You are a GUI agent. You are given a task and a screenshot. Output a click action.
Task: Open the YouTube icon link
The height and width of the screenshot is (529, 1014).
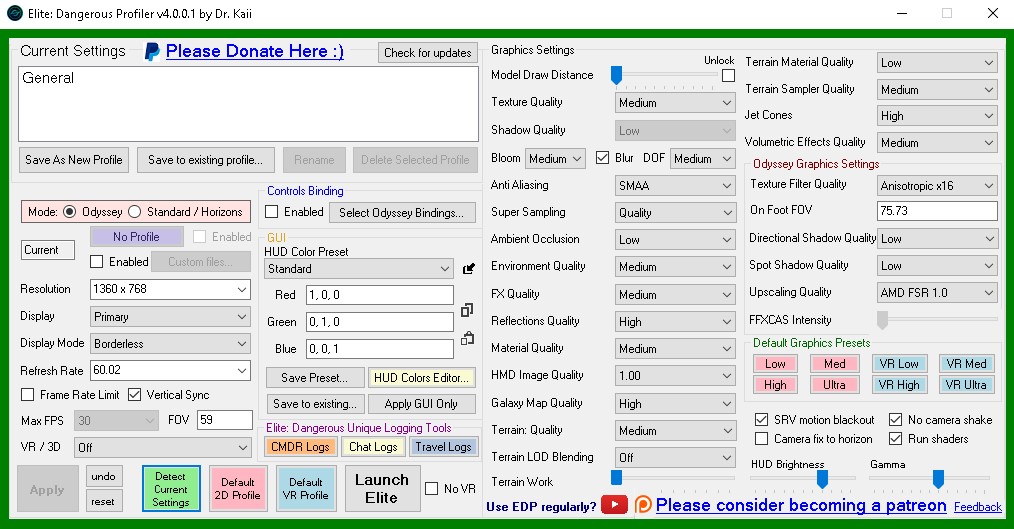click(x=614, y=505)
